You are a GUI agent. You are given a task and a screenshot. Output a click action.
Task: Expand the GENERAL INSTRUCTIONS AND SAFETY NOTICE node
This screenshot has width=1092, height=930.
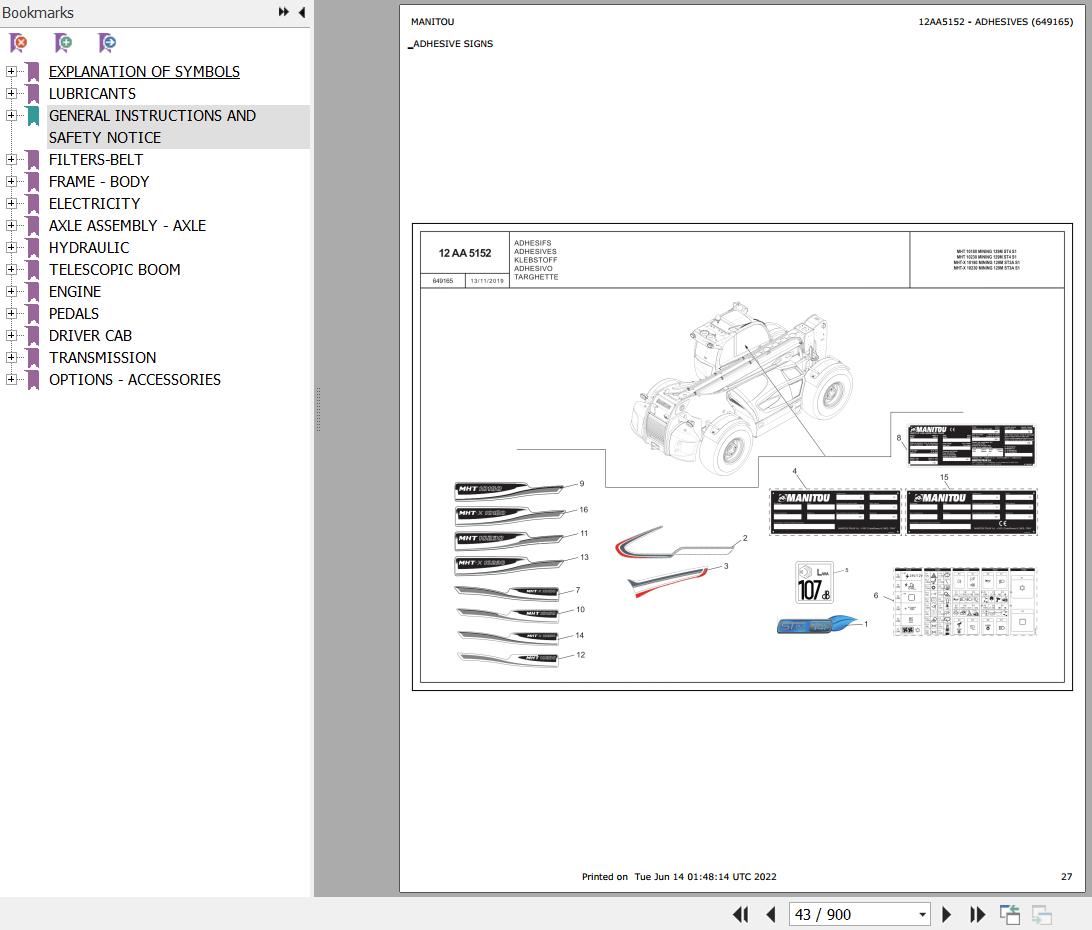coord(10,115)
